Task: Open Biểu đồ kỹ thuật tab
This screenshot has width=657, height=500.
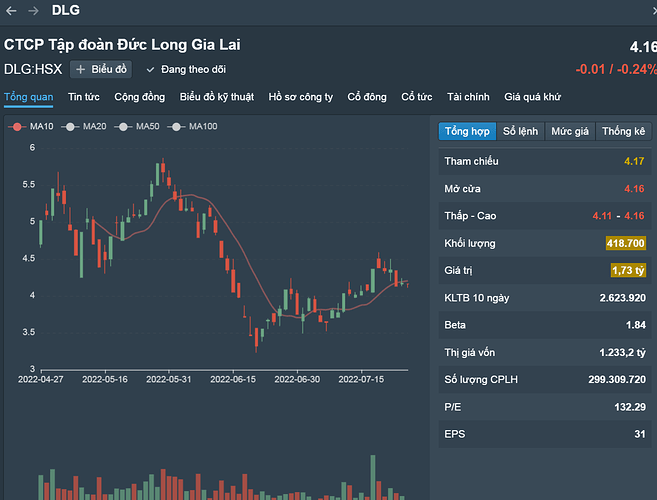Action: (217, 97)
